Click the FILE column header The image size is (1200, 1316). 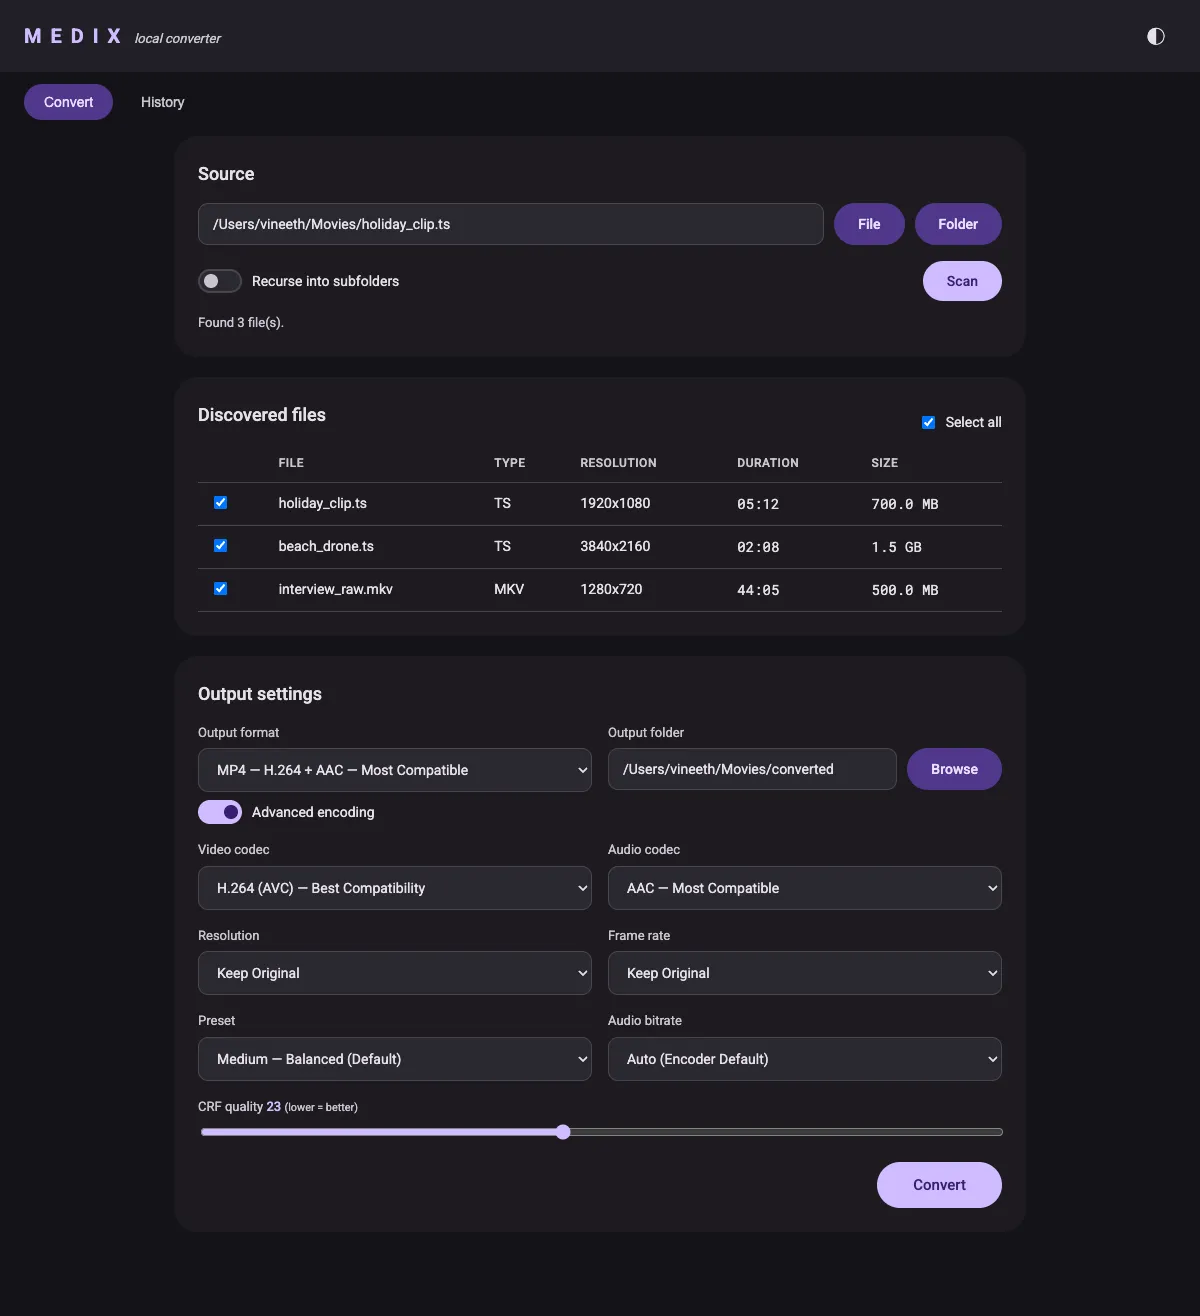[291, 463]
